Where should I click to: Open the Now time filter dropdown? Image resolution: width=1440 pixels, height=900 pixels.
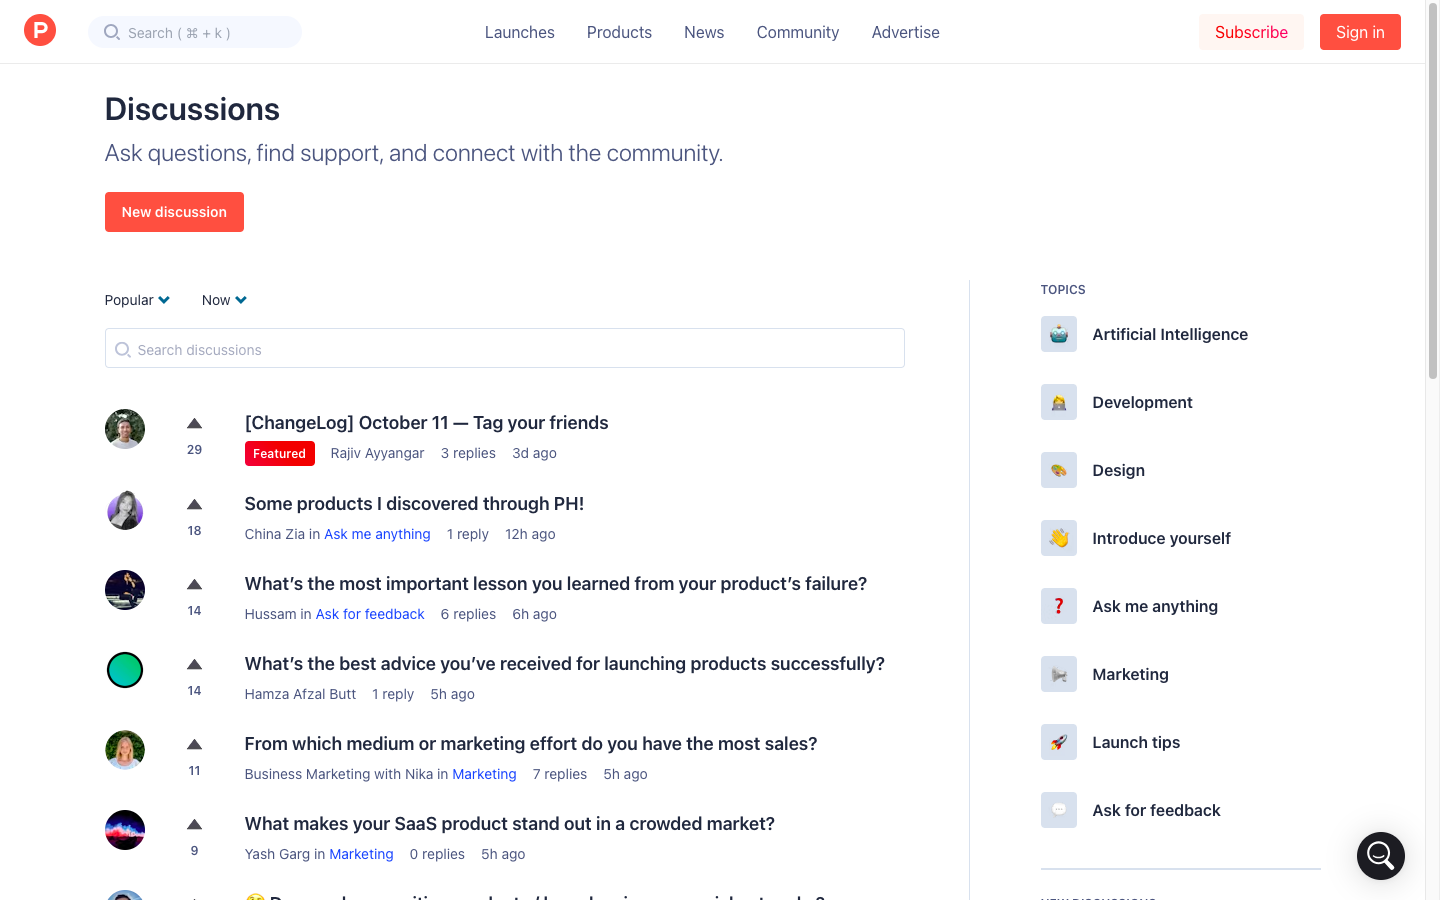point(224,300)
